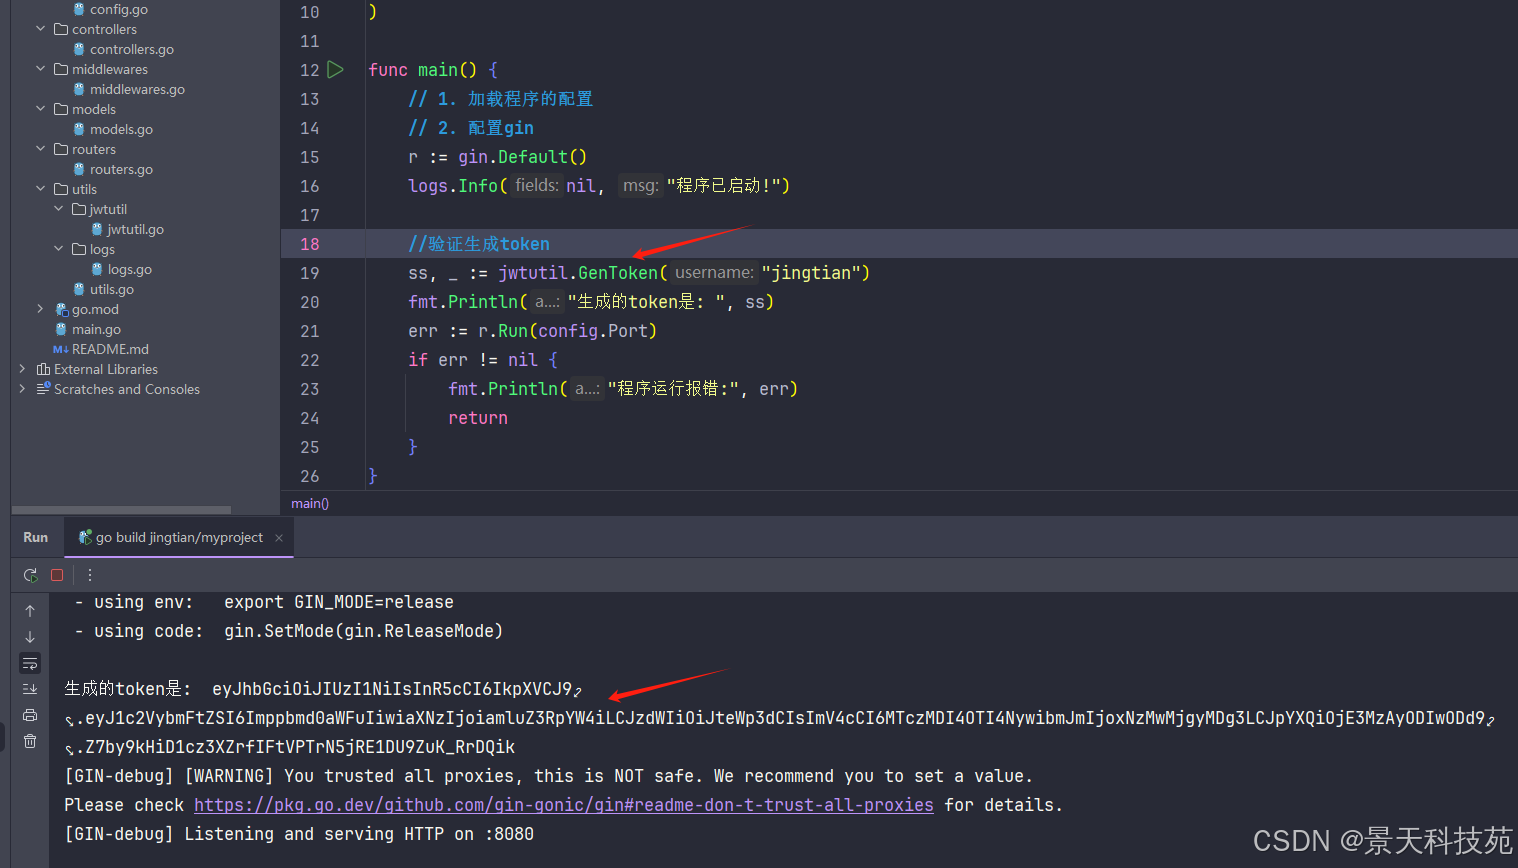Click the project panel horizontal scrollbar

pos(120,510)
